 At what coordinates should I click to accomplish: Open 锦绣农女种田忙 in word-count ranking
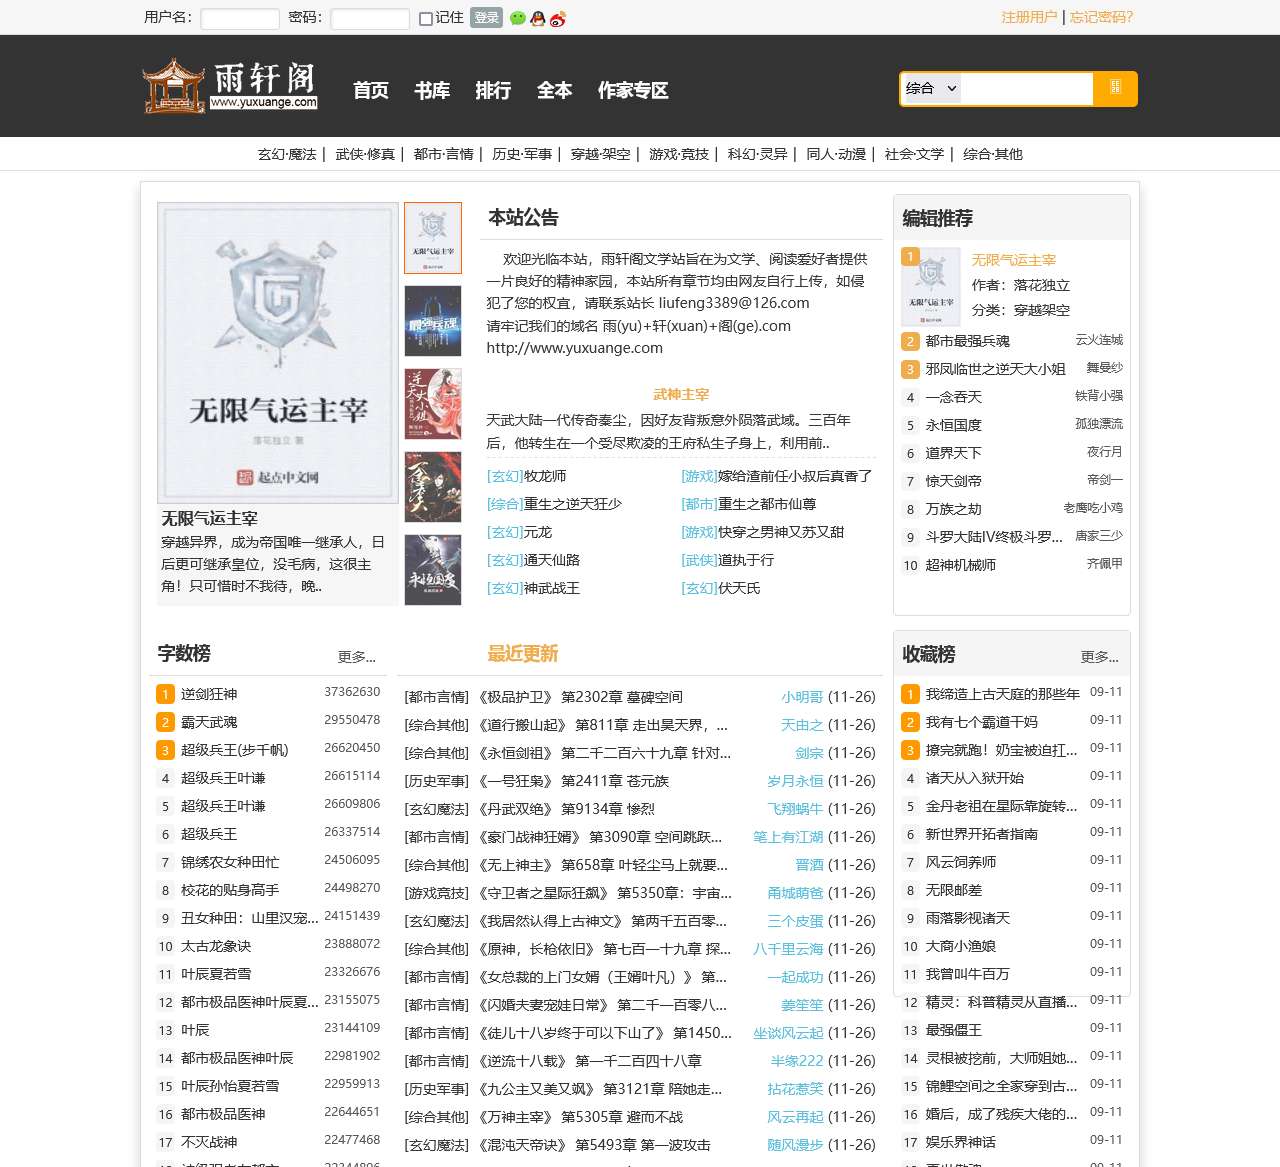point(230,862)
